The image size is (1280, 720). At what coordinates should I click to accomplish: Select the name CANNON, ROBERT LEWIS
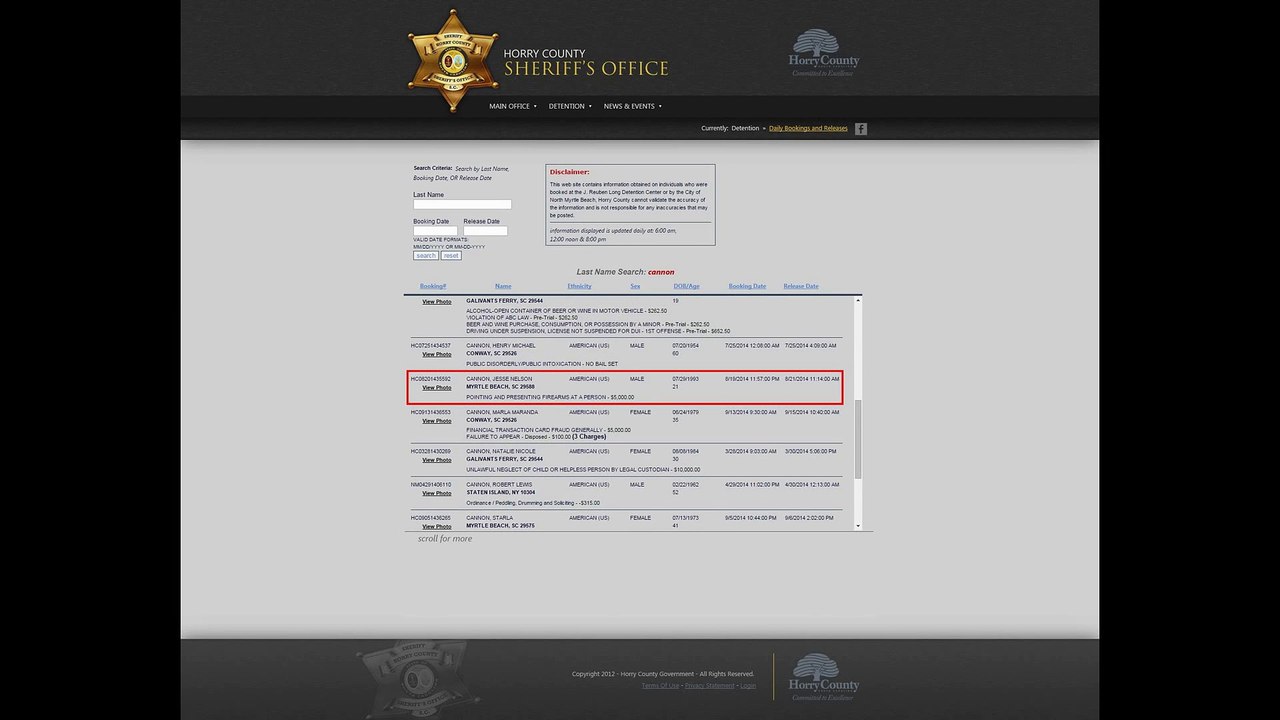coord(499,484)
